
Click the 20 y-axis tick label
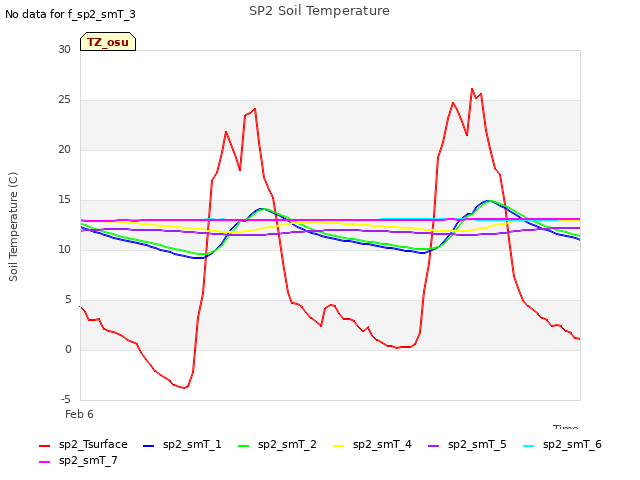[64, 149]
